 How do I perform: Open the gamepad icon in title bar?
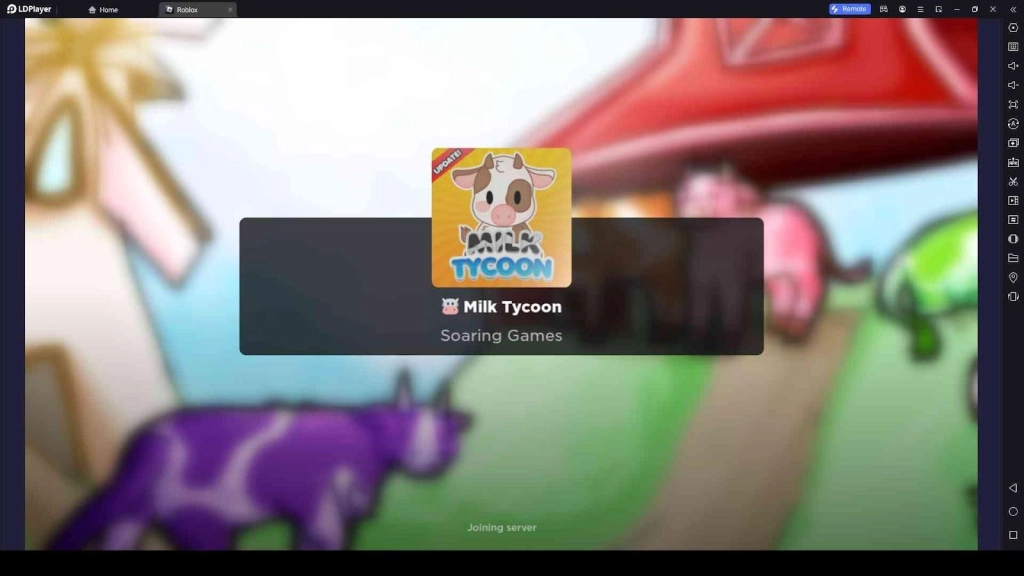(x=884, y=9)
